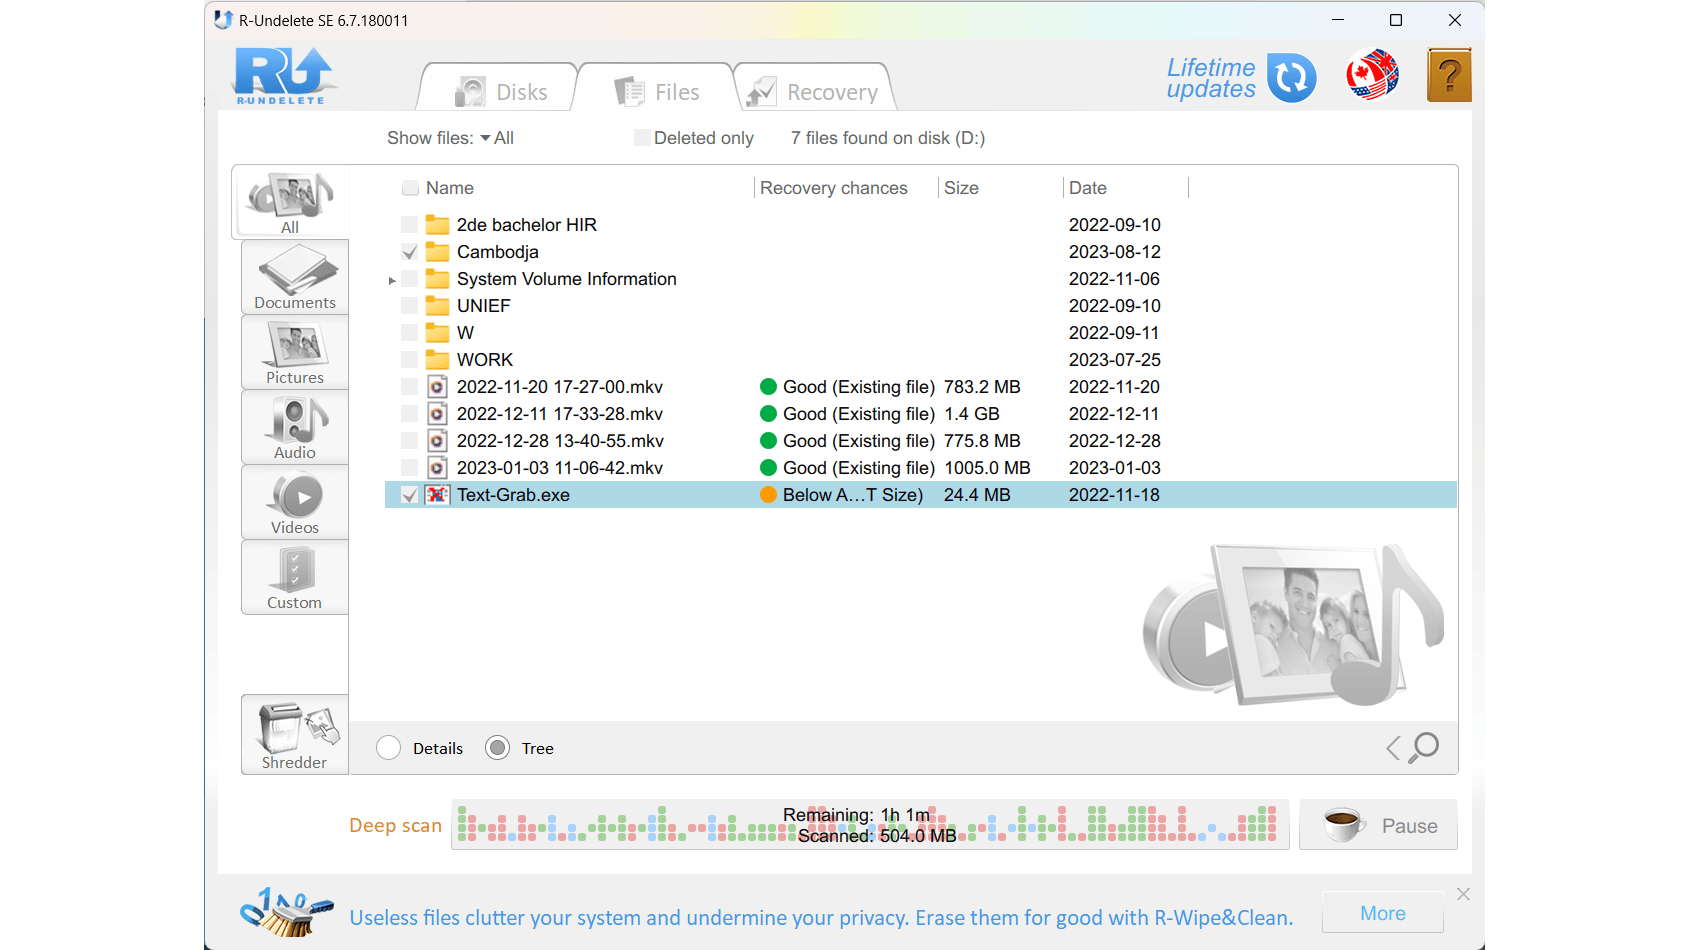Click the 7 files found on disk status
1689x950 pixels.
(x=888, y=138)
